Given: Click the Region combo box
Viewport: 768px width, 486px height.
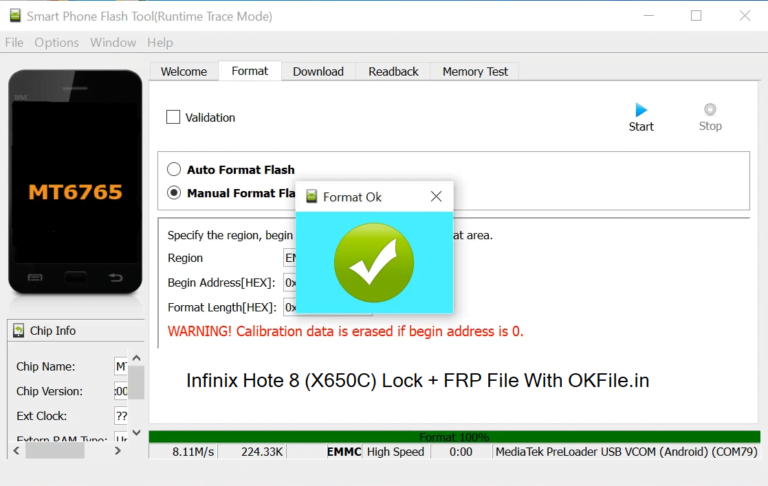Looking at the screenshot, I should click(x=290, y=258).
